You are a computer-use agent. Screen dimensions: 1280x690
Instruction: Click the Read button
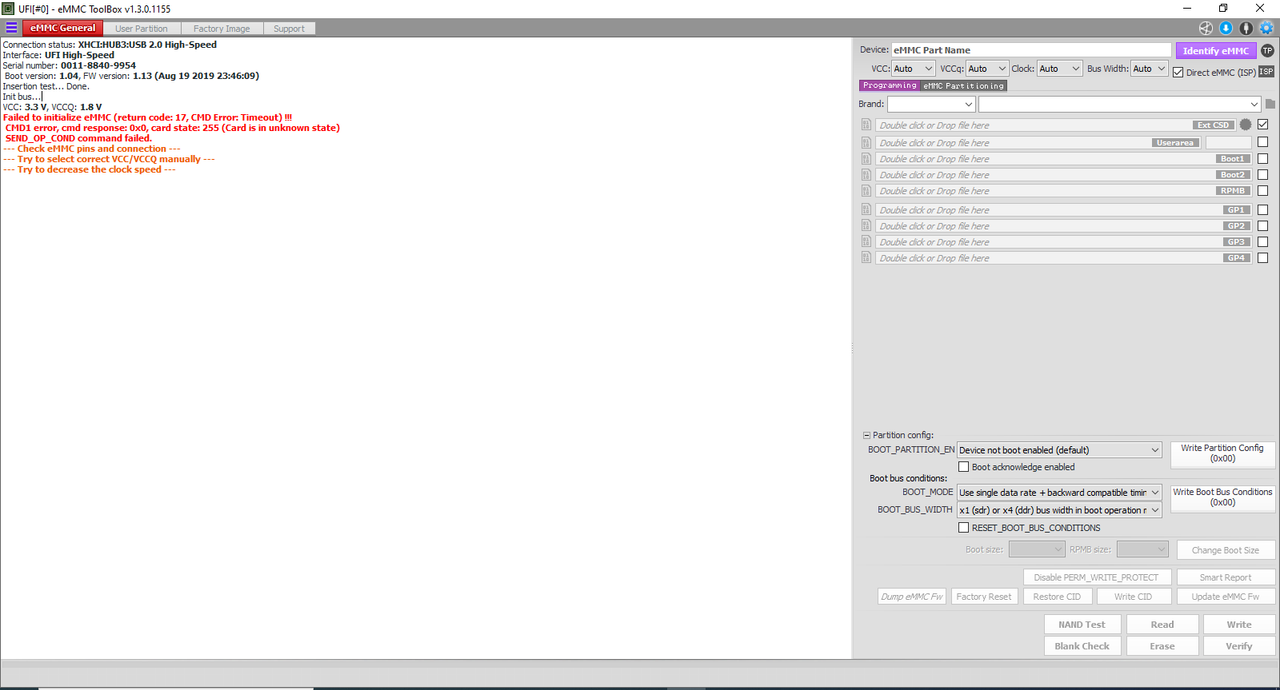click(1162, 624)
